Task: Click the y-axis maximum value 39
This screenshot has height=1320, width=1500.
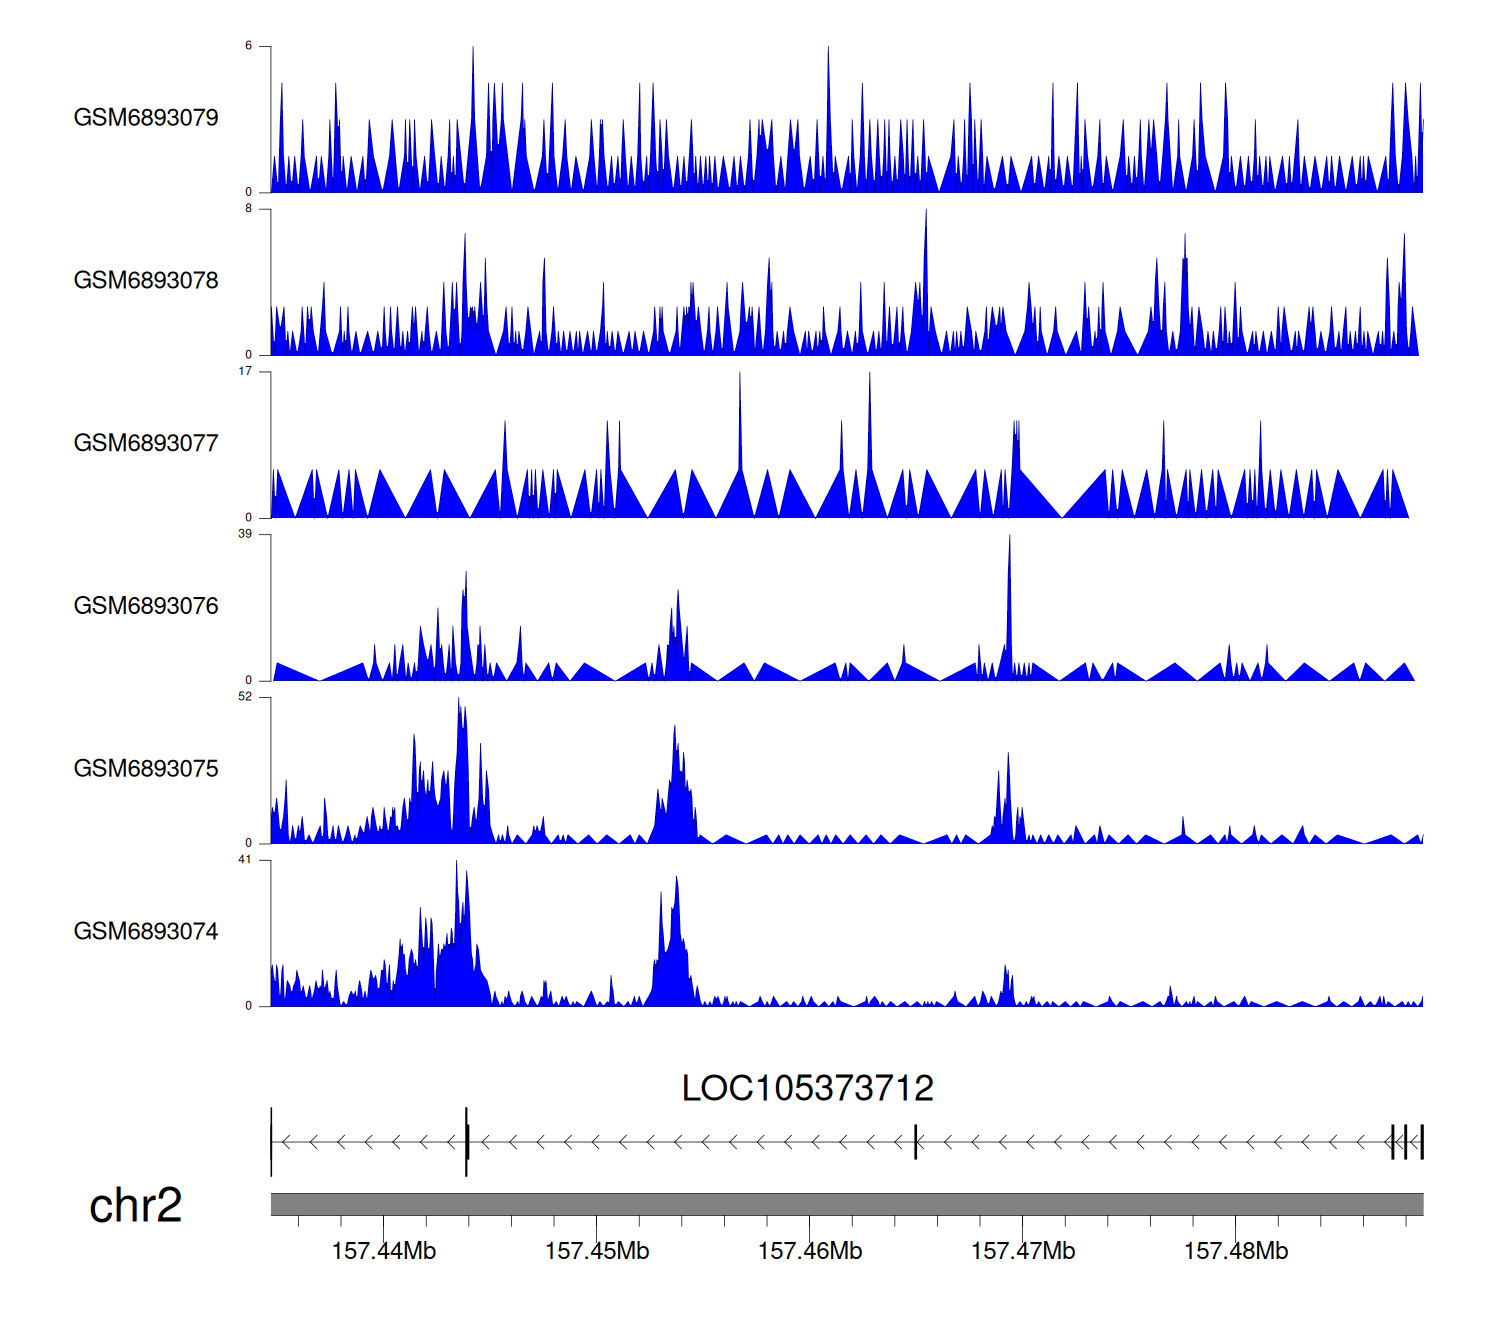Action: (x=245, y=534)
